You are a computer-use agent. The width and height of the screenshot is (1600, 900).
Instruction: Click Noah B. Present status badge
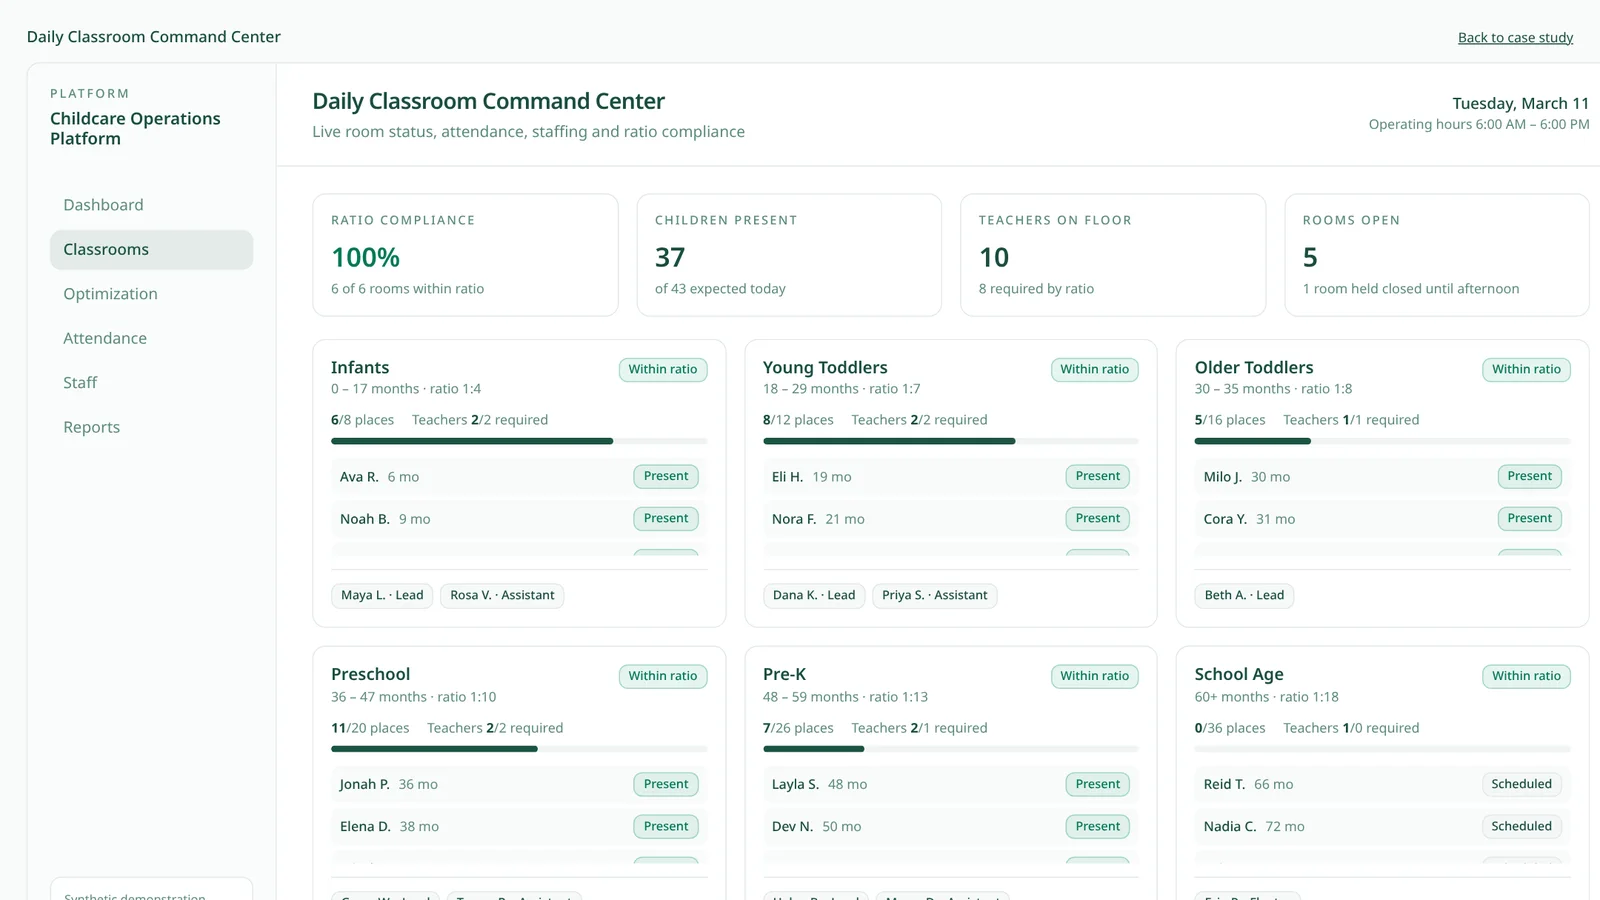(666, 518)
